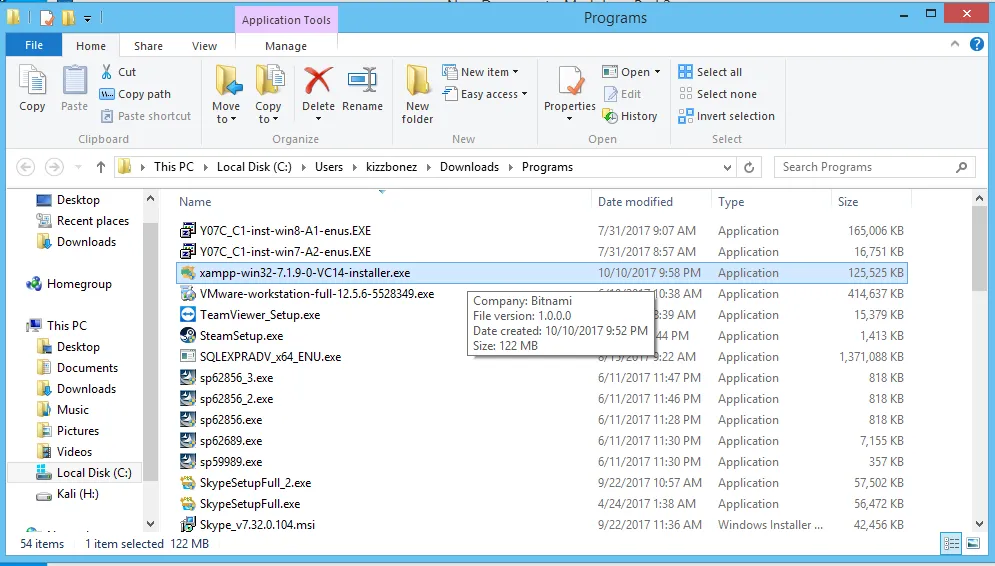The image size is (995, 566).
Task: Switch to the Share tab
Action: coord(148,46)
